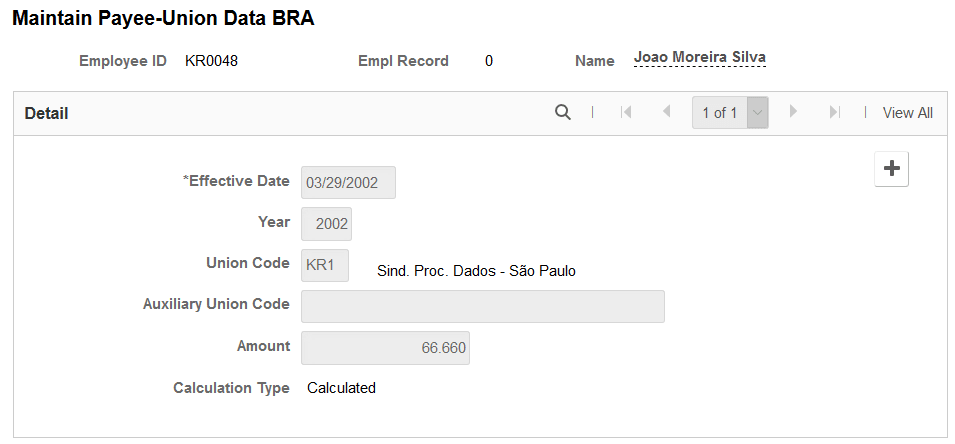Click the Auxiliary Union Code field
The image size is (955, 444).
tap(483, 306)
